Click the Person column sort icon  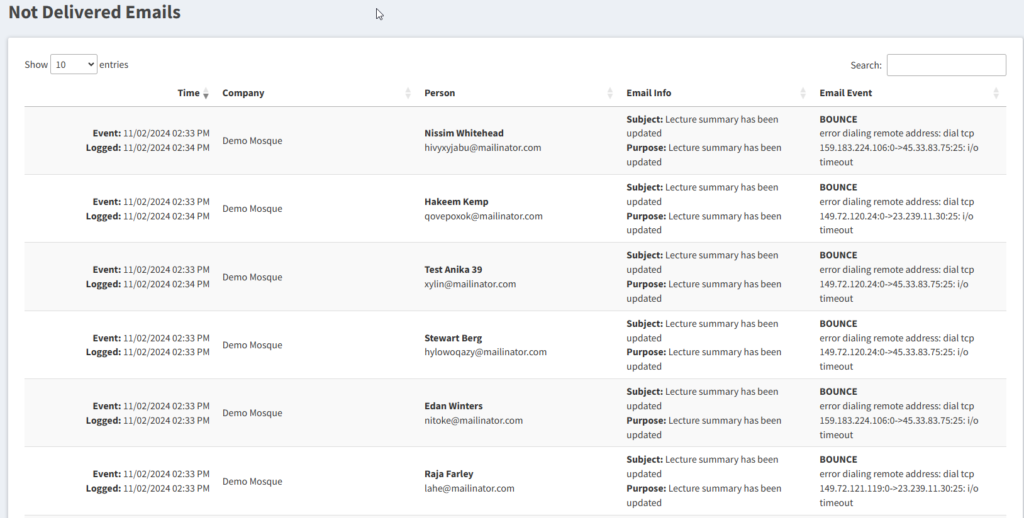610,93
